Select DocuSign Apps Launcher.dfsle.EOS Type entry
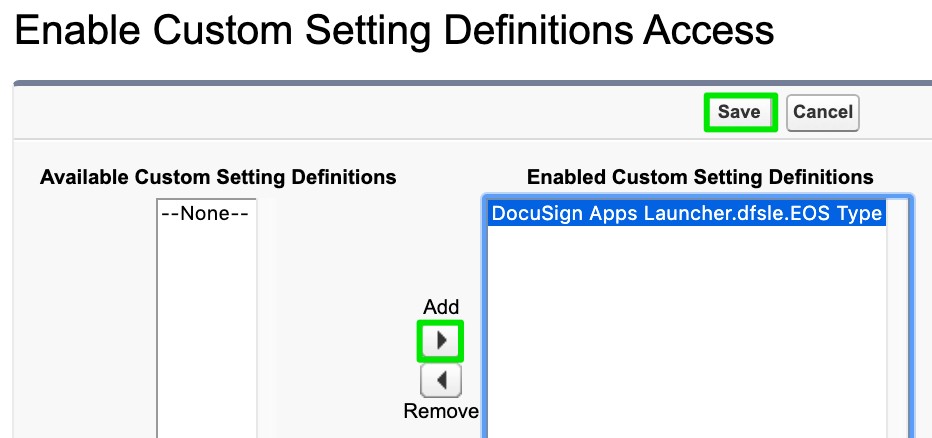932x438 pixels. tap(686, 213)
